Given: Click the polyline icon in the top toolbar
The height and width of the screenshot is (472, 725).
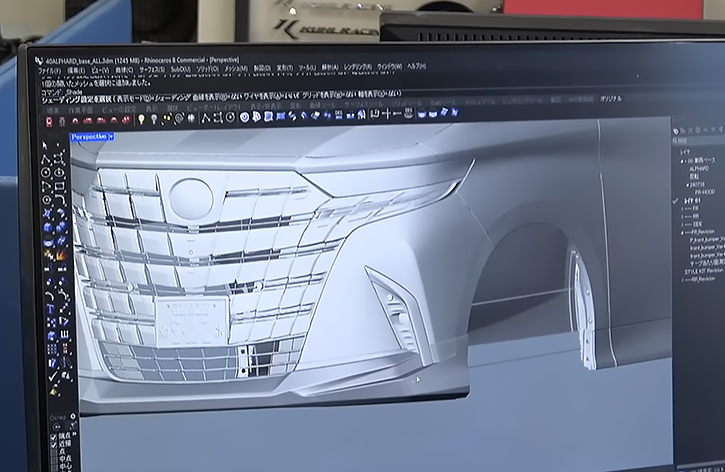Looking at the screenshot, I should click(206, 118).
